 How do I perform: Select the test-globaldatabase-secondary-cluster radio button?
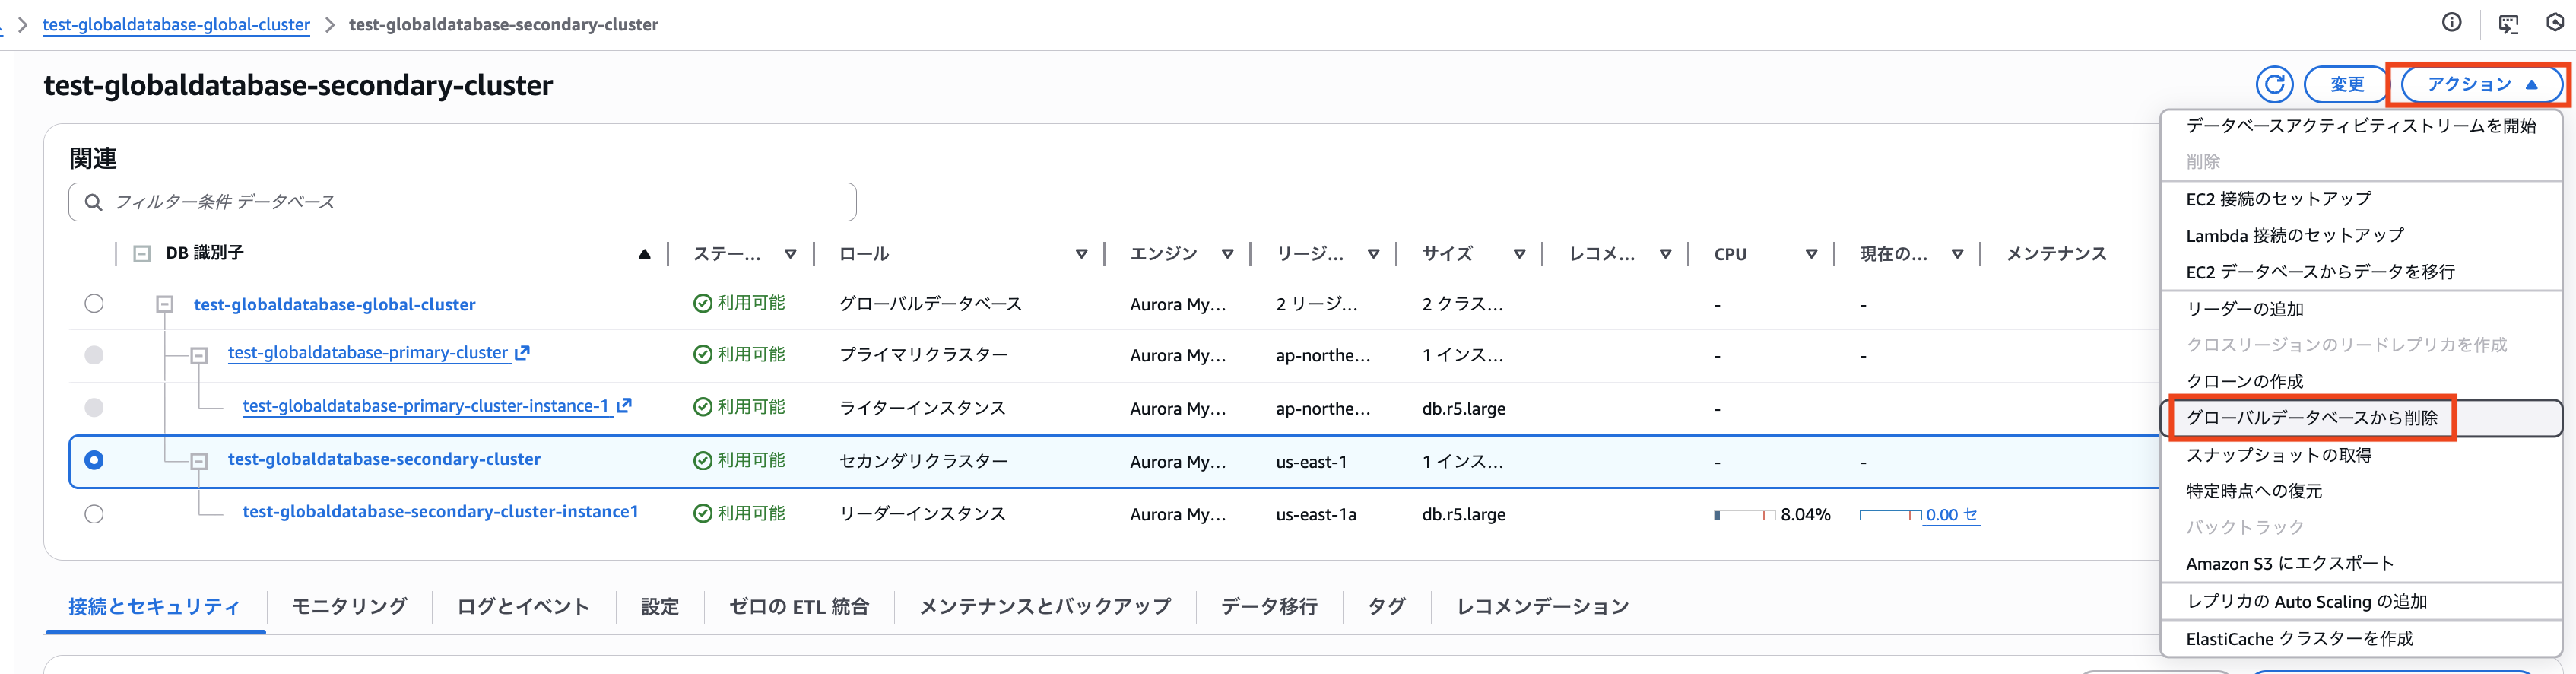click(94, 460)
